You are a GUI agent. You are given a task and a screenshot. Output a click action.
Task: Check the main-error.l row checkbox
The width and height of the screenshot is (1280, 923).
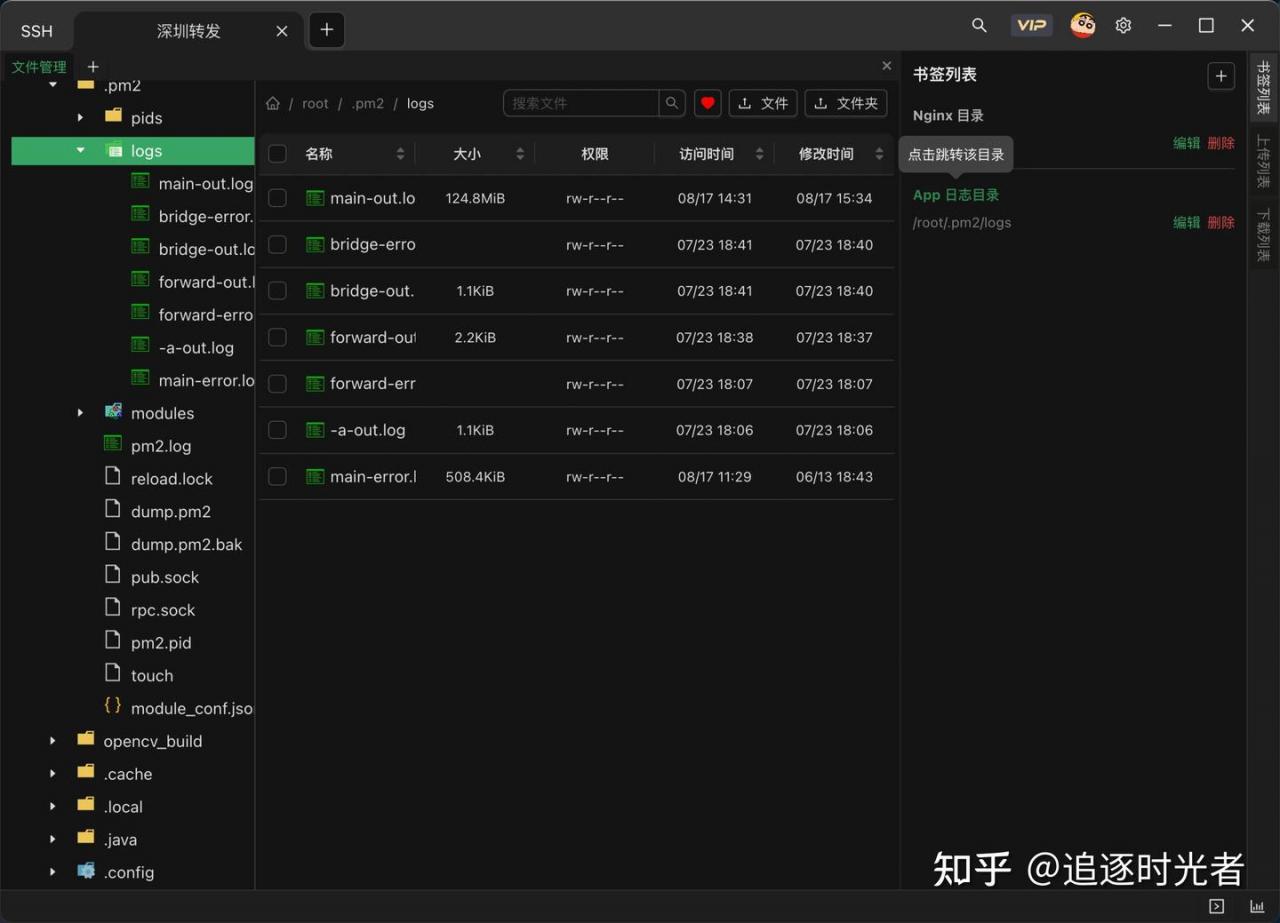tap(277, 476)
